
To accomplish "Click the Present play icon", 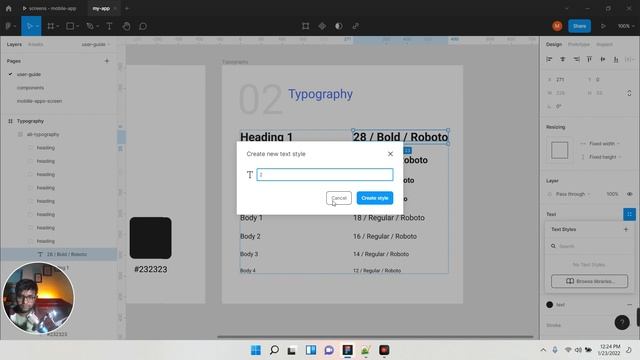I will click(603, 26).
